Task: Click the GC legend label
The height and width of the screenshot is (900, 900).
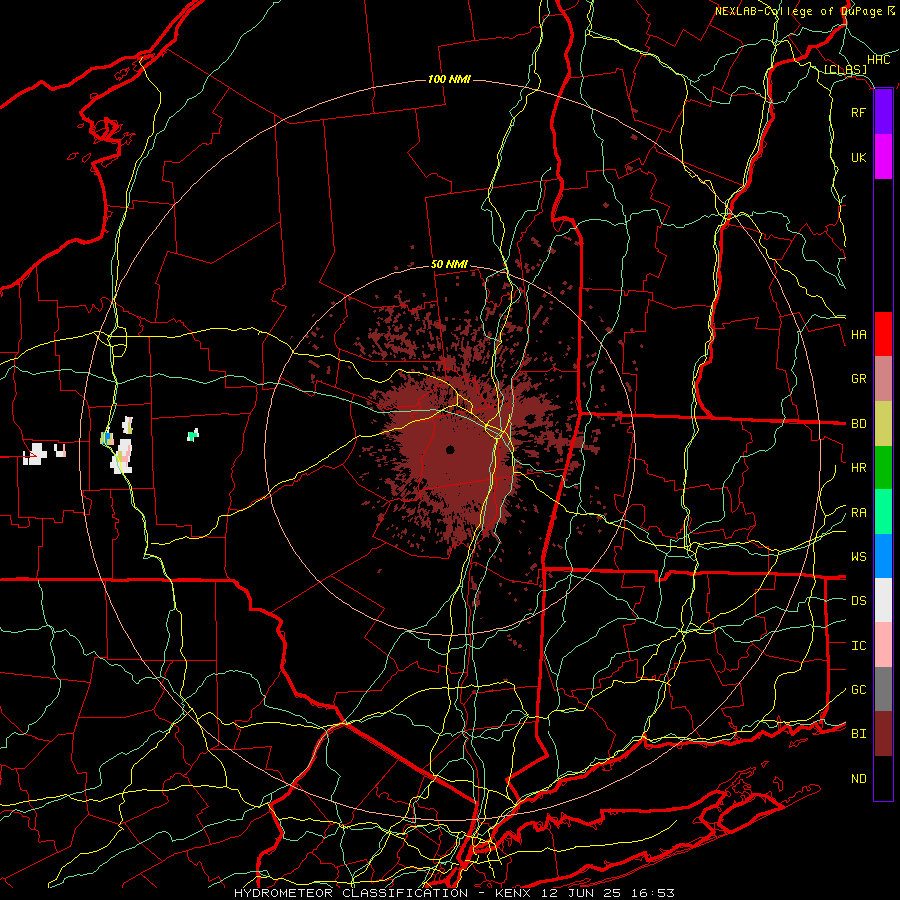Action: 859,690
